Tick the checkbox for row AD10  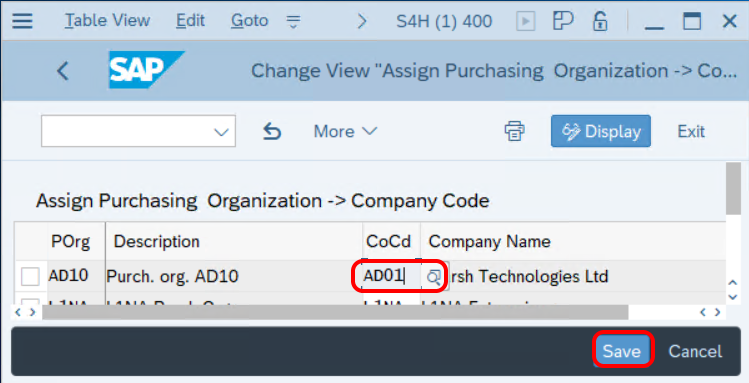[x=30, y=276]
